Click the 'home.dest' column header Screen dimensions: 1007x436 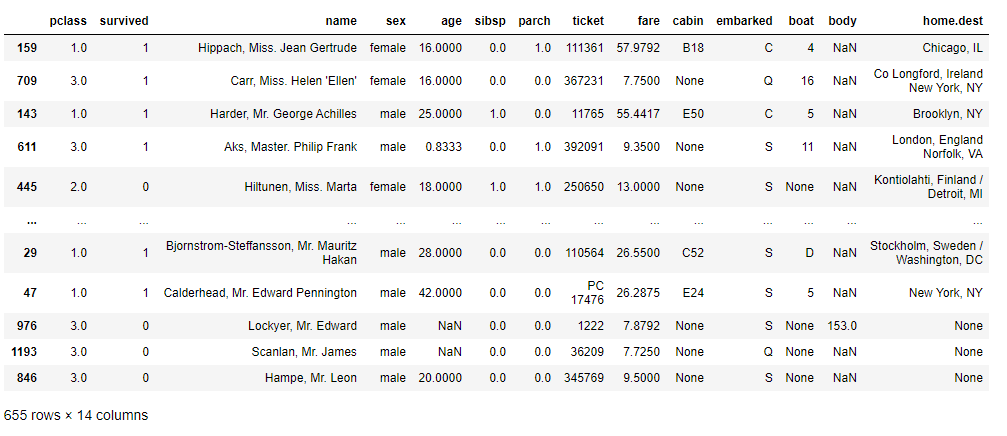pyautogui.click(x=952, y=20)
